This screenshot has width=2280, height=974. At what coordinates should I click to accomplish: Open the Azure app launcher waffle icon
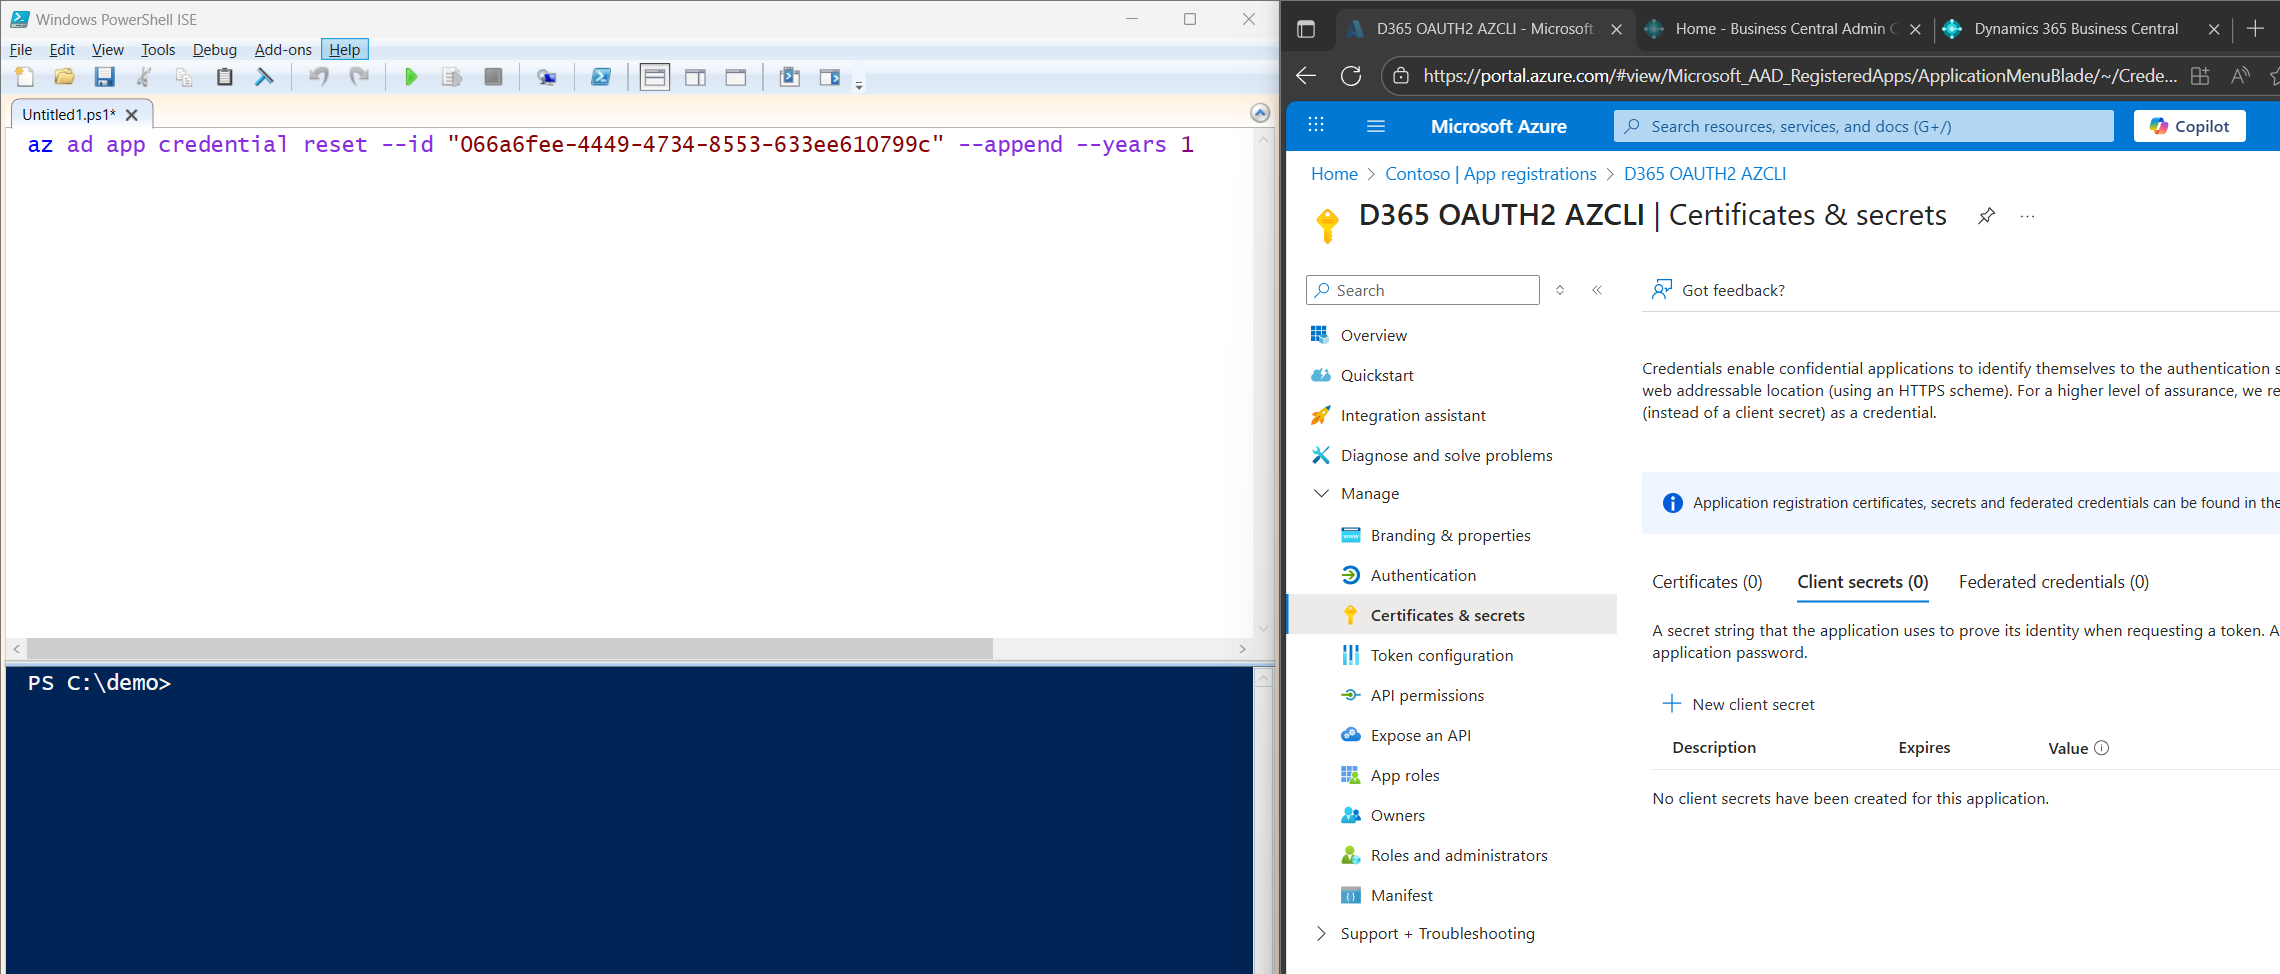[1316, 125]
